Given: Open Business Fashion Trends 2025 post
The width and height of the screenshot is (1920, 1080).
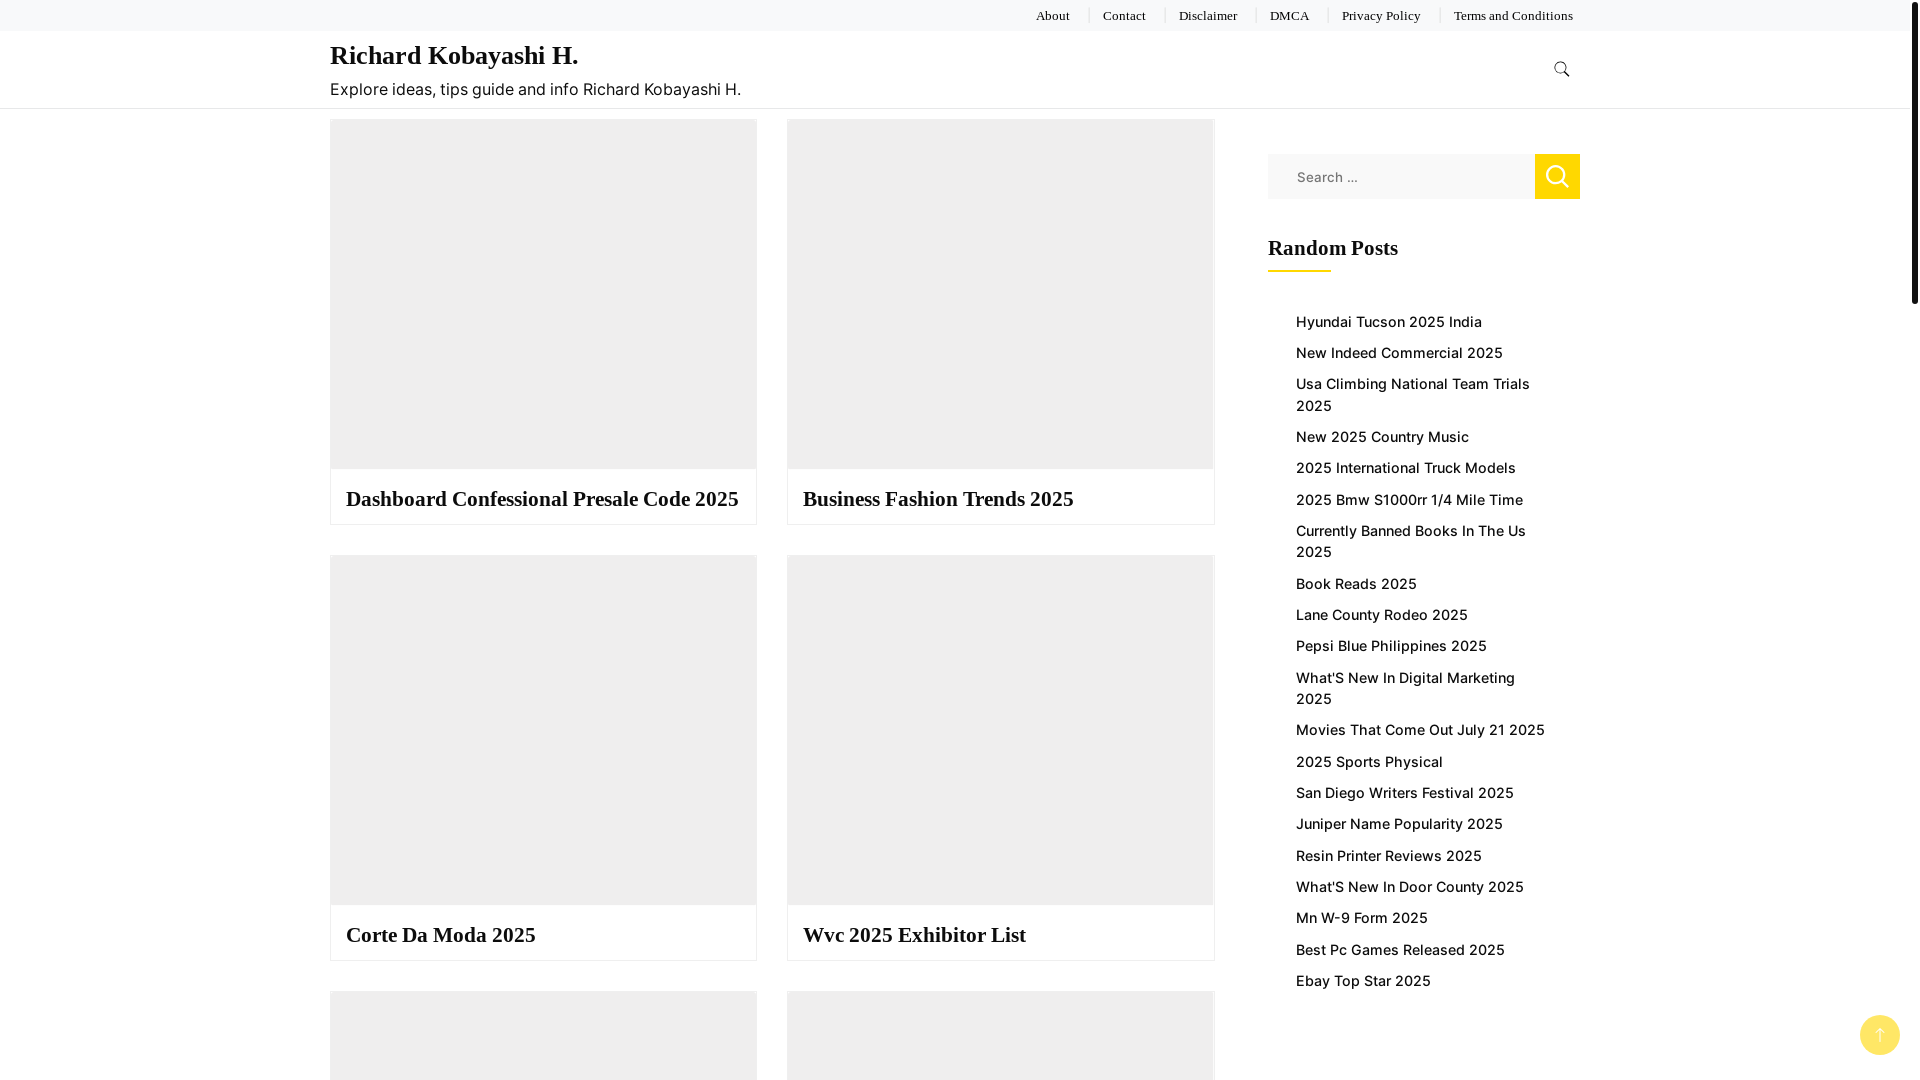Looking at the screenshot, I should coord(938,499).
